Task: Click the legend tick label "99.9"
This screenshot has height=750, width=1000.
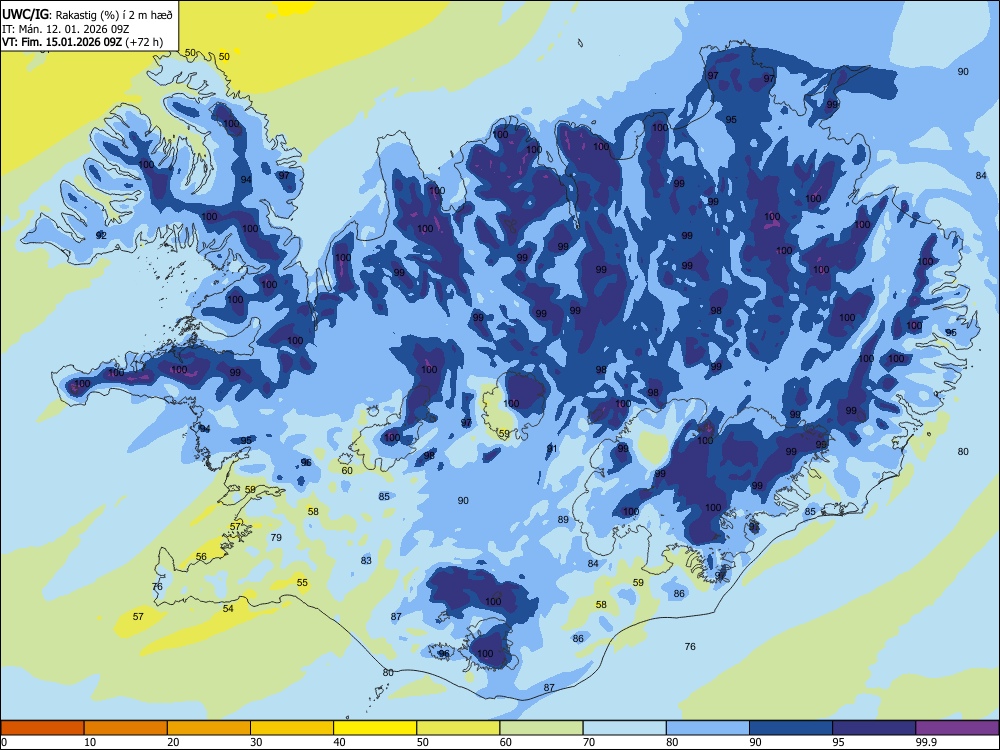Action: tap(926, 742)
